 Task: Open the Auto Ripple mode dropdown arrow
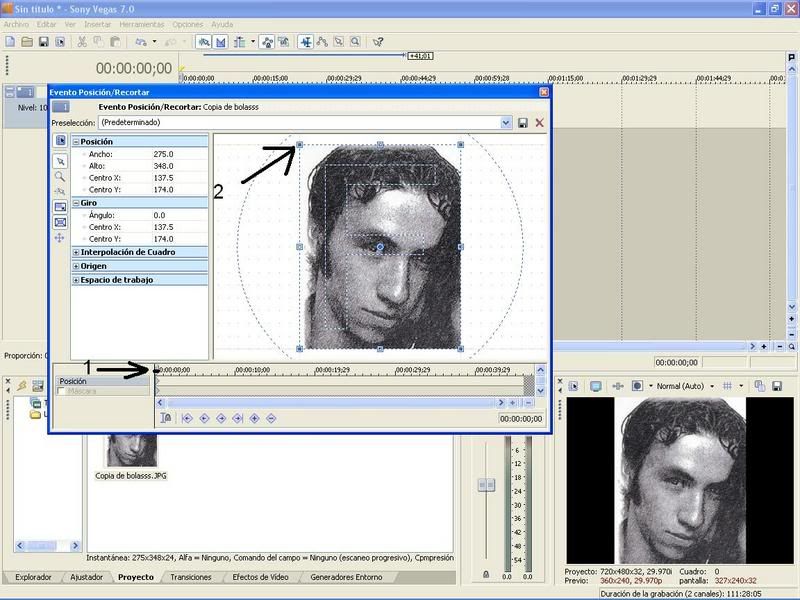coord(253,42)
